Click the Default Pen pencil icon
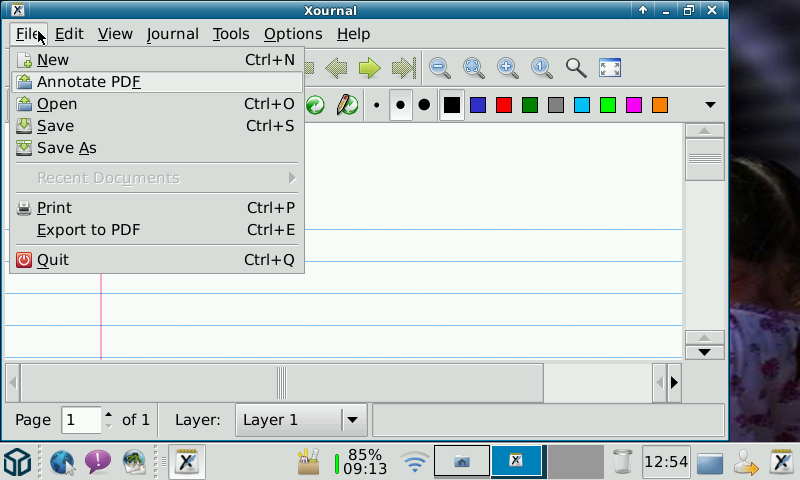This screenshot has height=480, width=800. coord(347,105)
